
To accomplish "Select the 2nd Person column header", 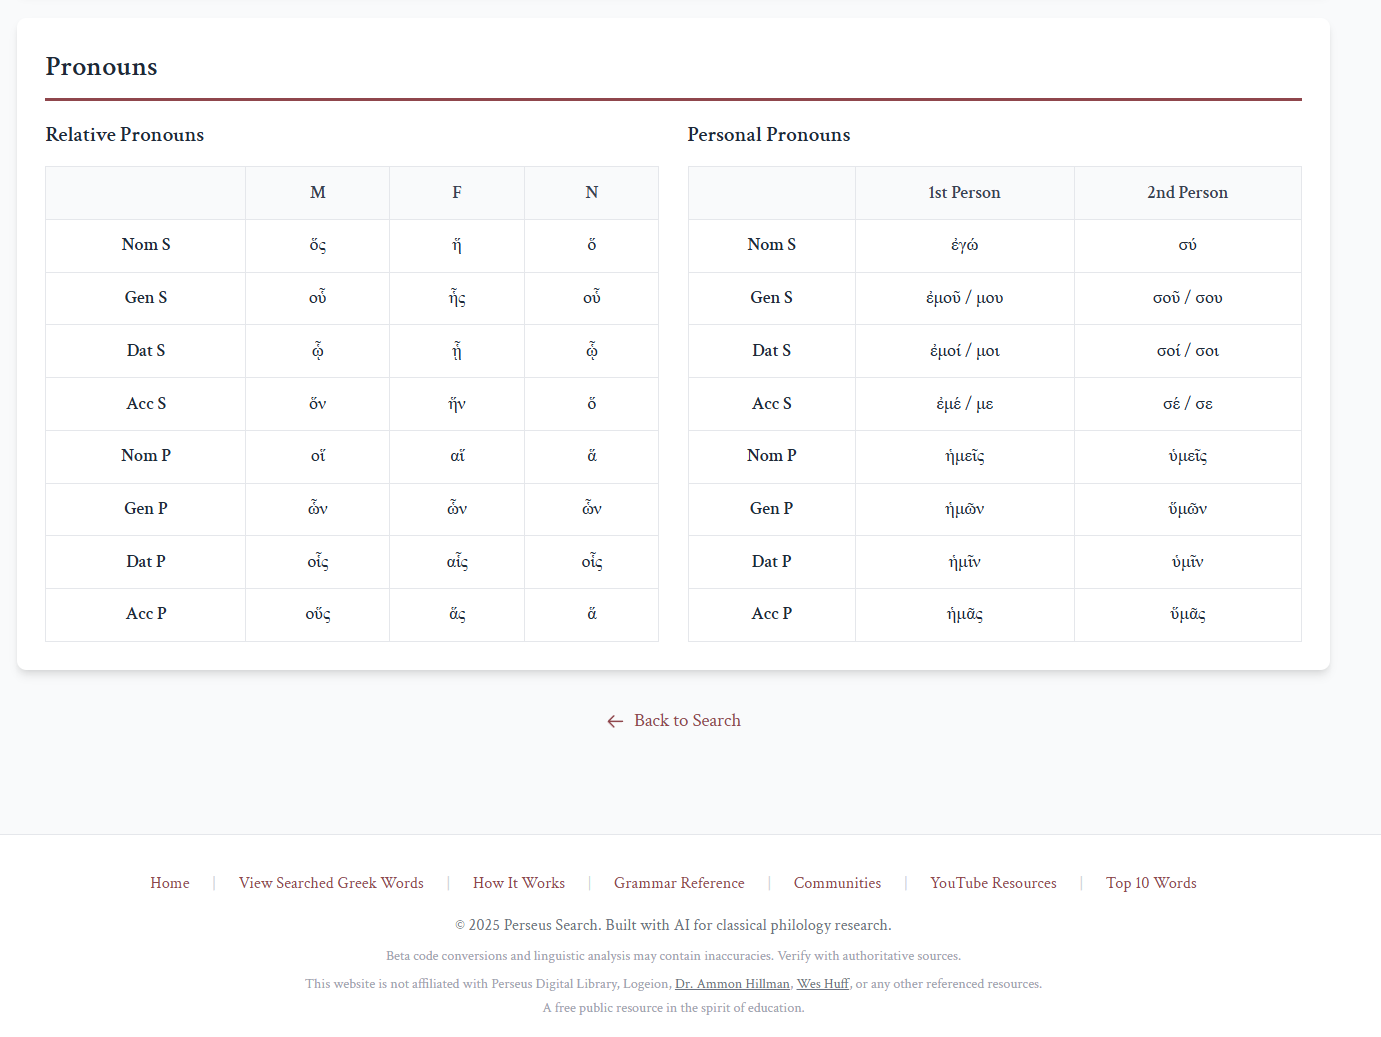I will (x=1187, y=192).
